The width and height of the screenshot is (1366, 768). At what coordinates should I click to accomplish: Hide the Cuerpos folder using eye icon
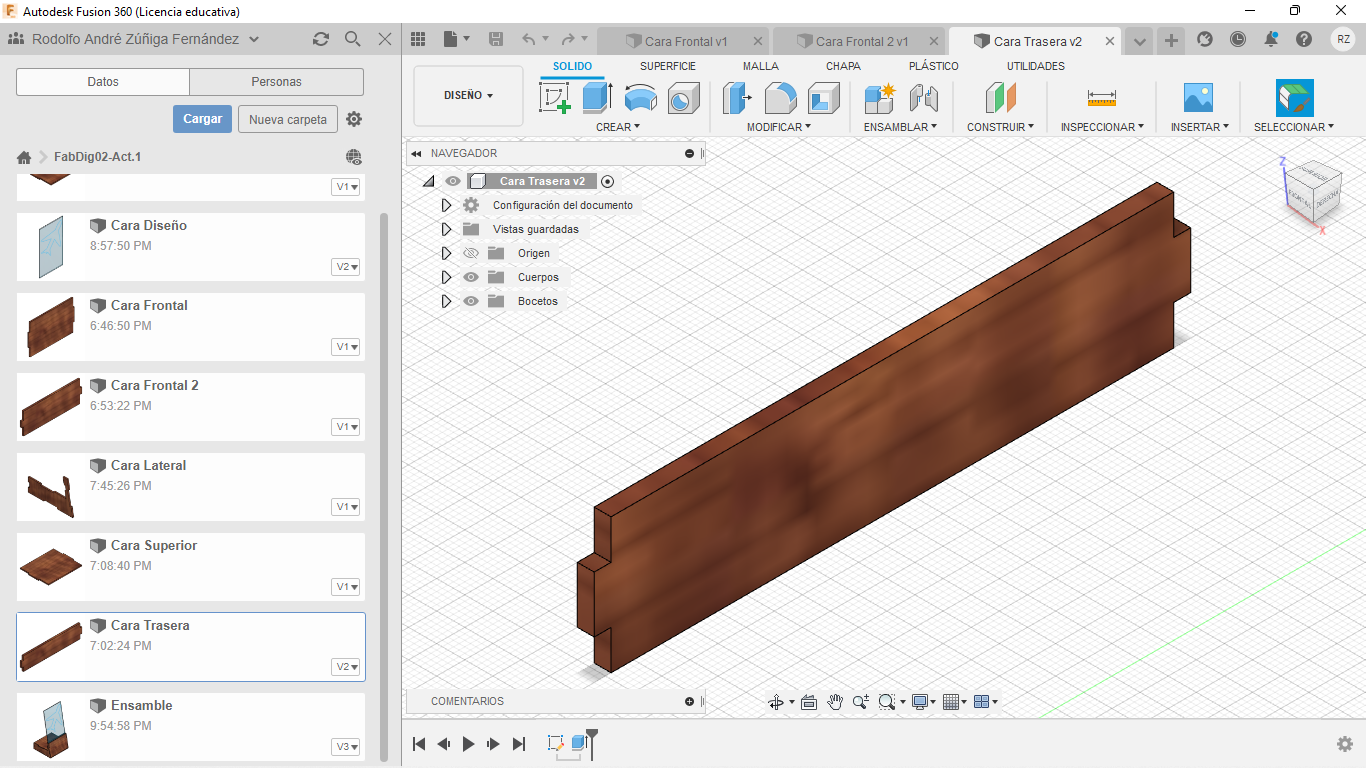click(471, 277)
